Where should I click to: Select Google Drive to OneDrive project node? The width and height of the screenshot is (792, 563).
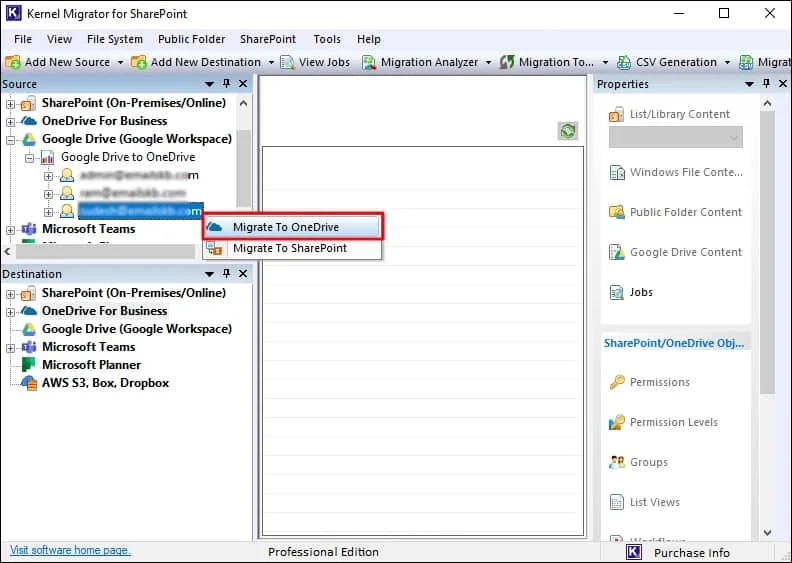(x=128, y=157)
